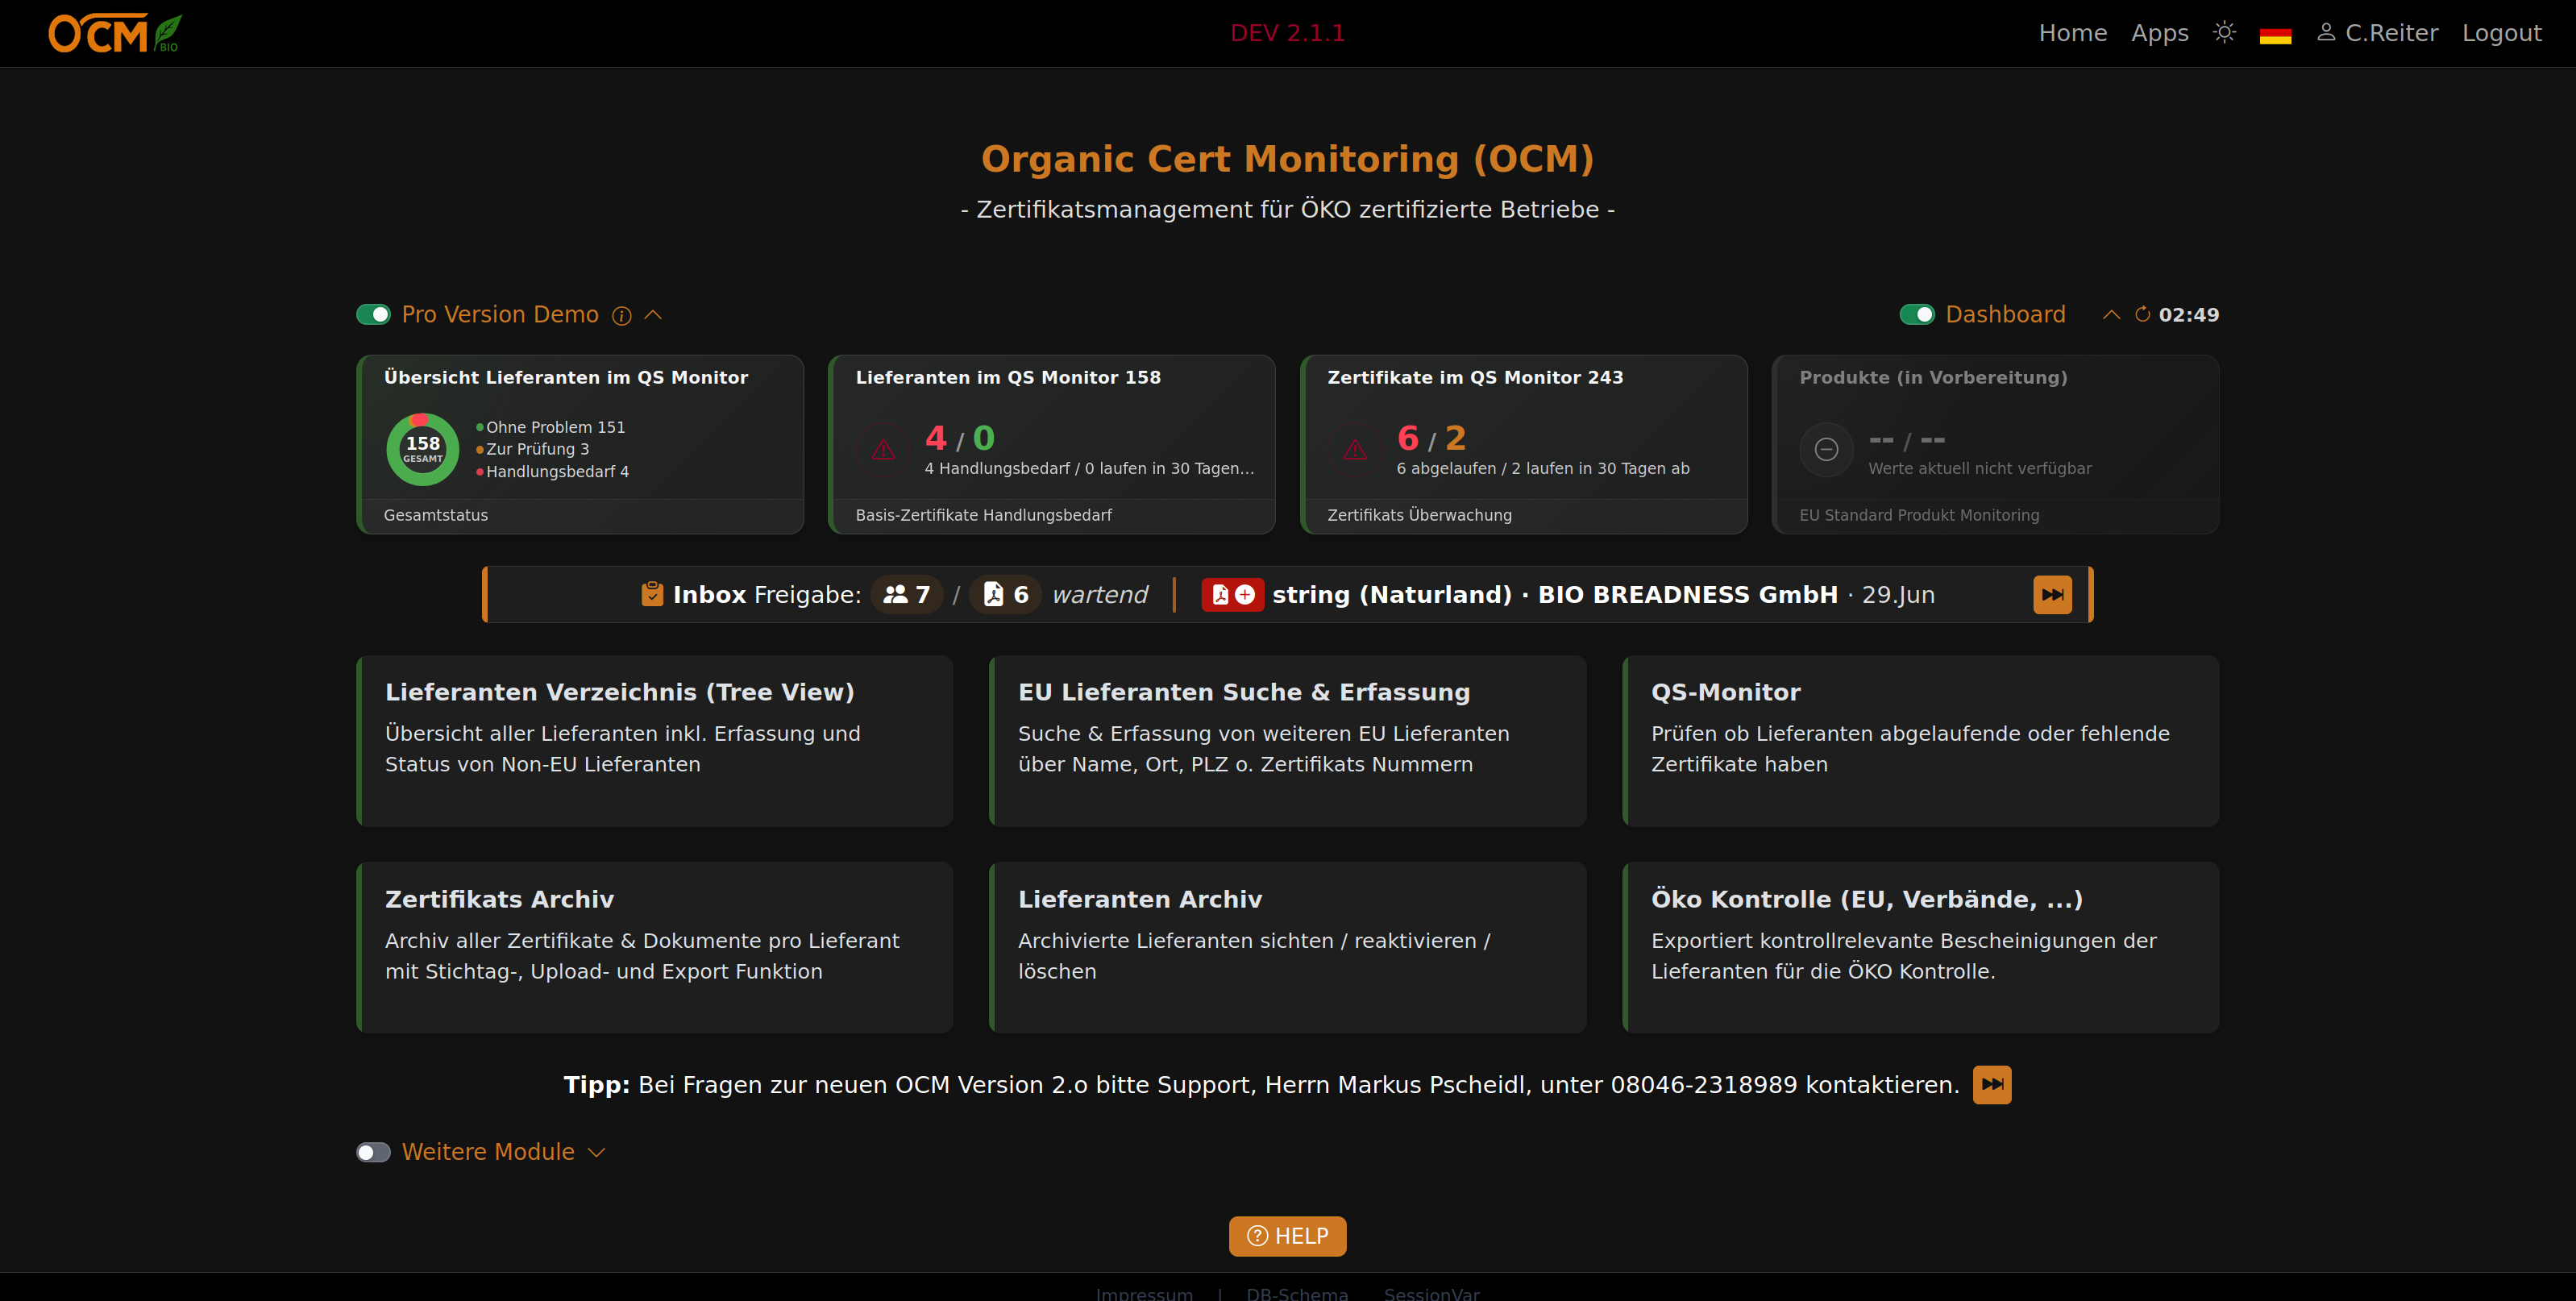The width and height of the screenshot is (2576, 1301).
Task: Click 'Handlungsbedarf 4' legend entry
Action: [x=553, y=472]
